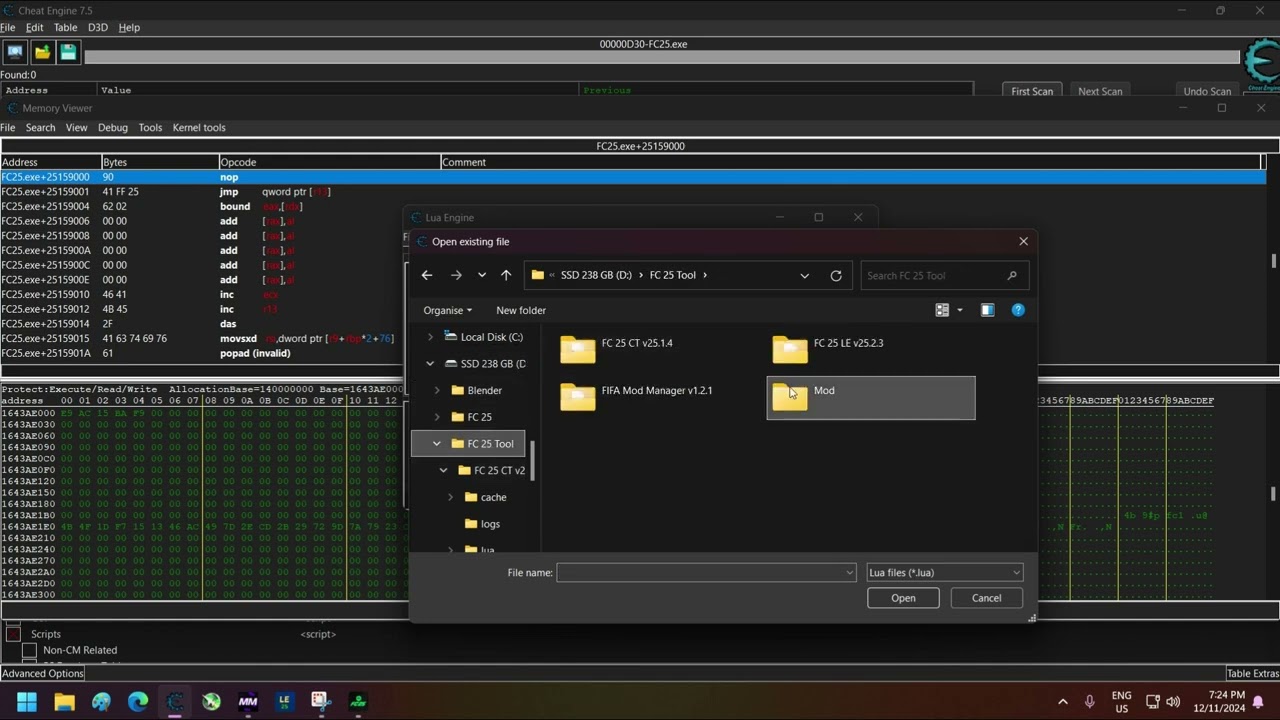Click the New folder button
This screenshot has height=720, width=1280.
521,310
